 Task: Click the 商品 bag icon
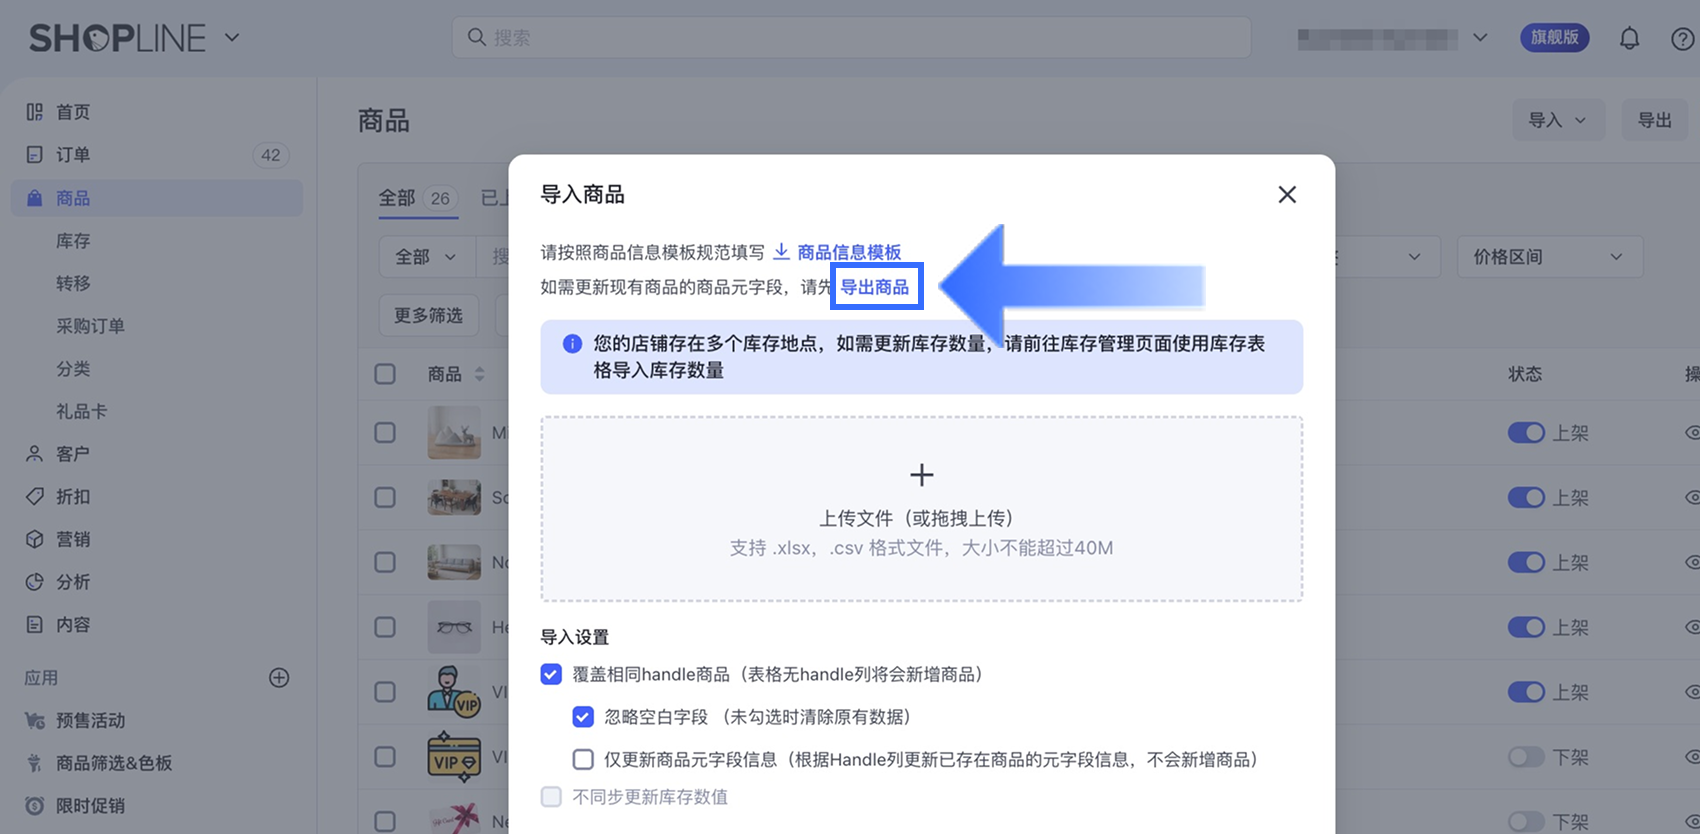pyautogui.click(x=35, y=198)
